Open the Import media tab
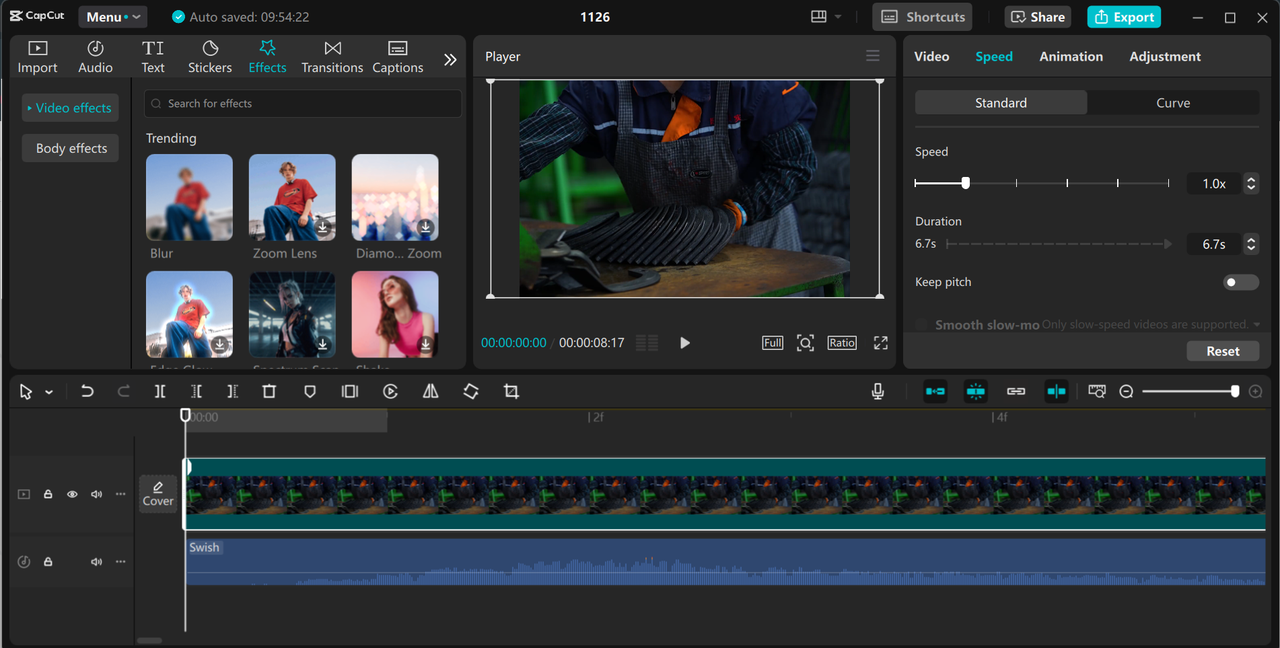 38,57
